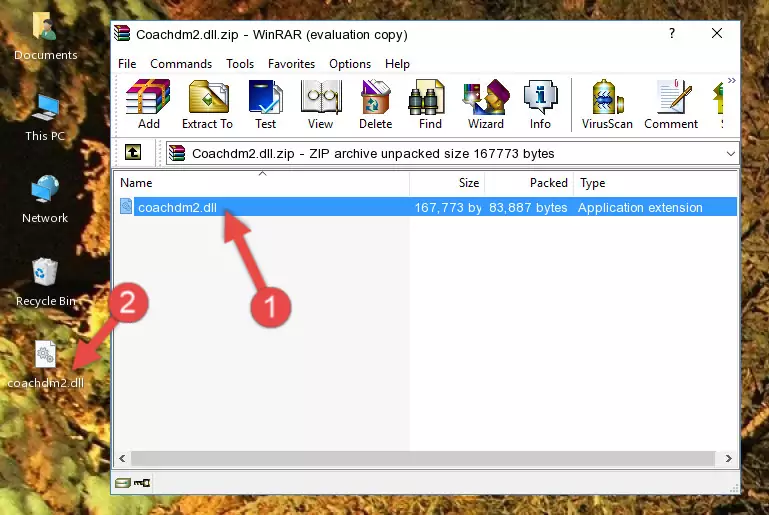This screenshot has height=515, width=769.
Task: Click the left scroll arrow
Action: (123, 458)
